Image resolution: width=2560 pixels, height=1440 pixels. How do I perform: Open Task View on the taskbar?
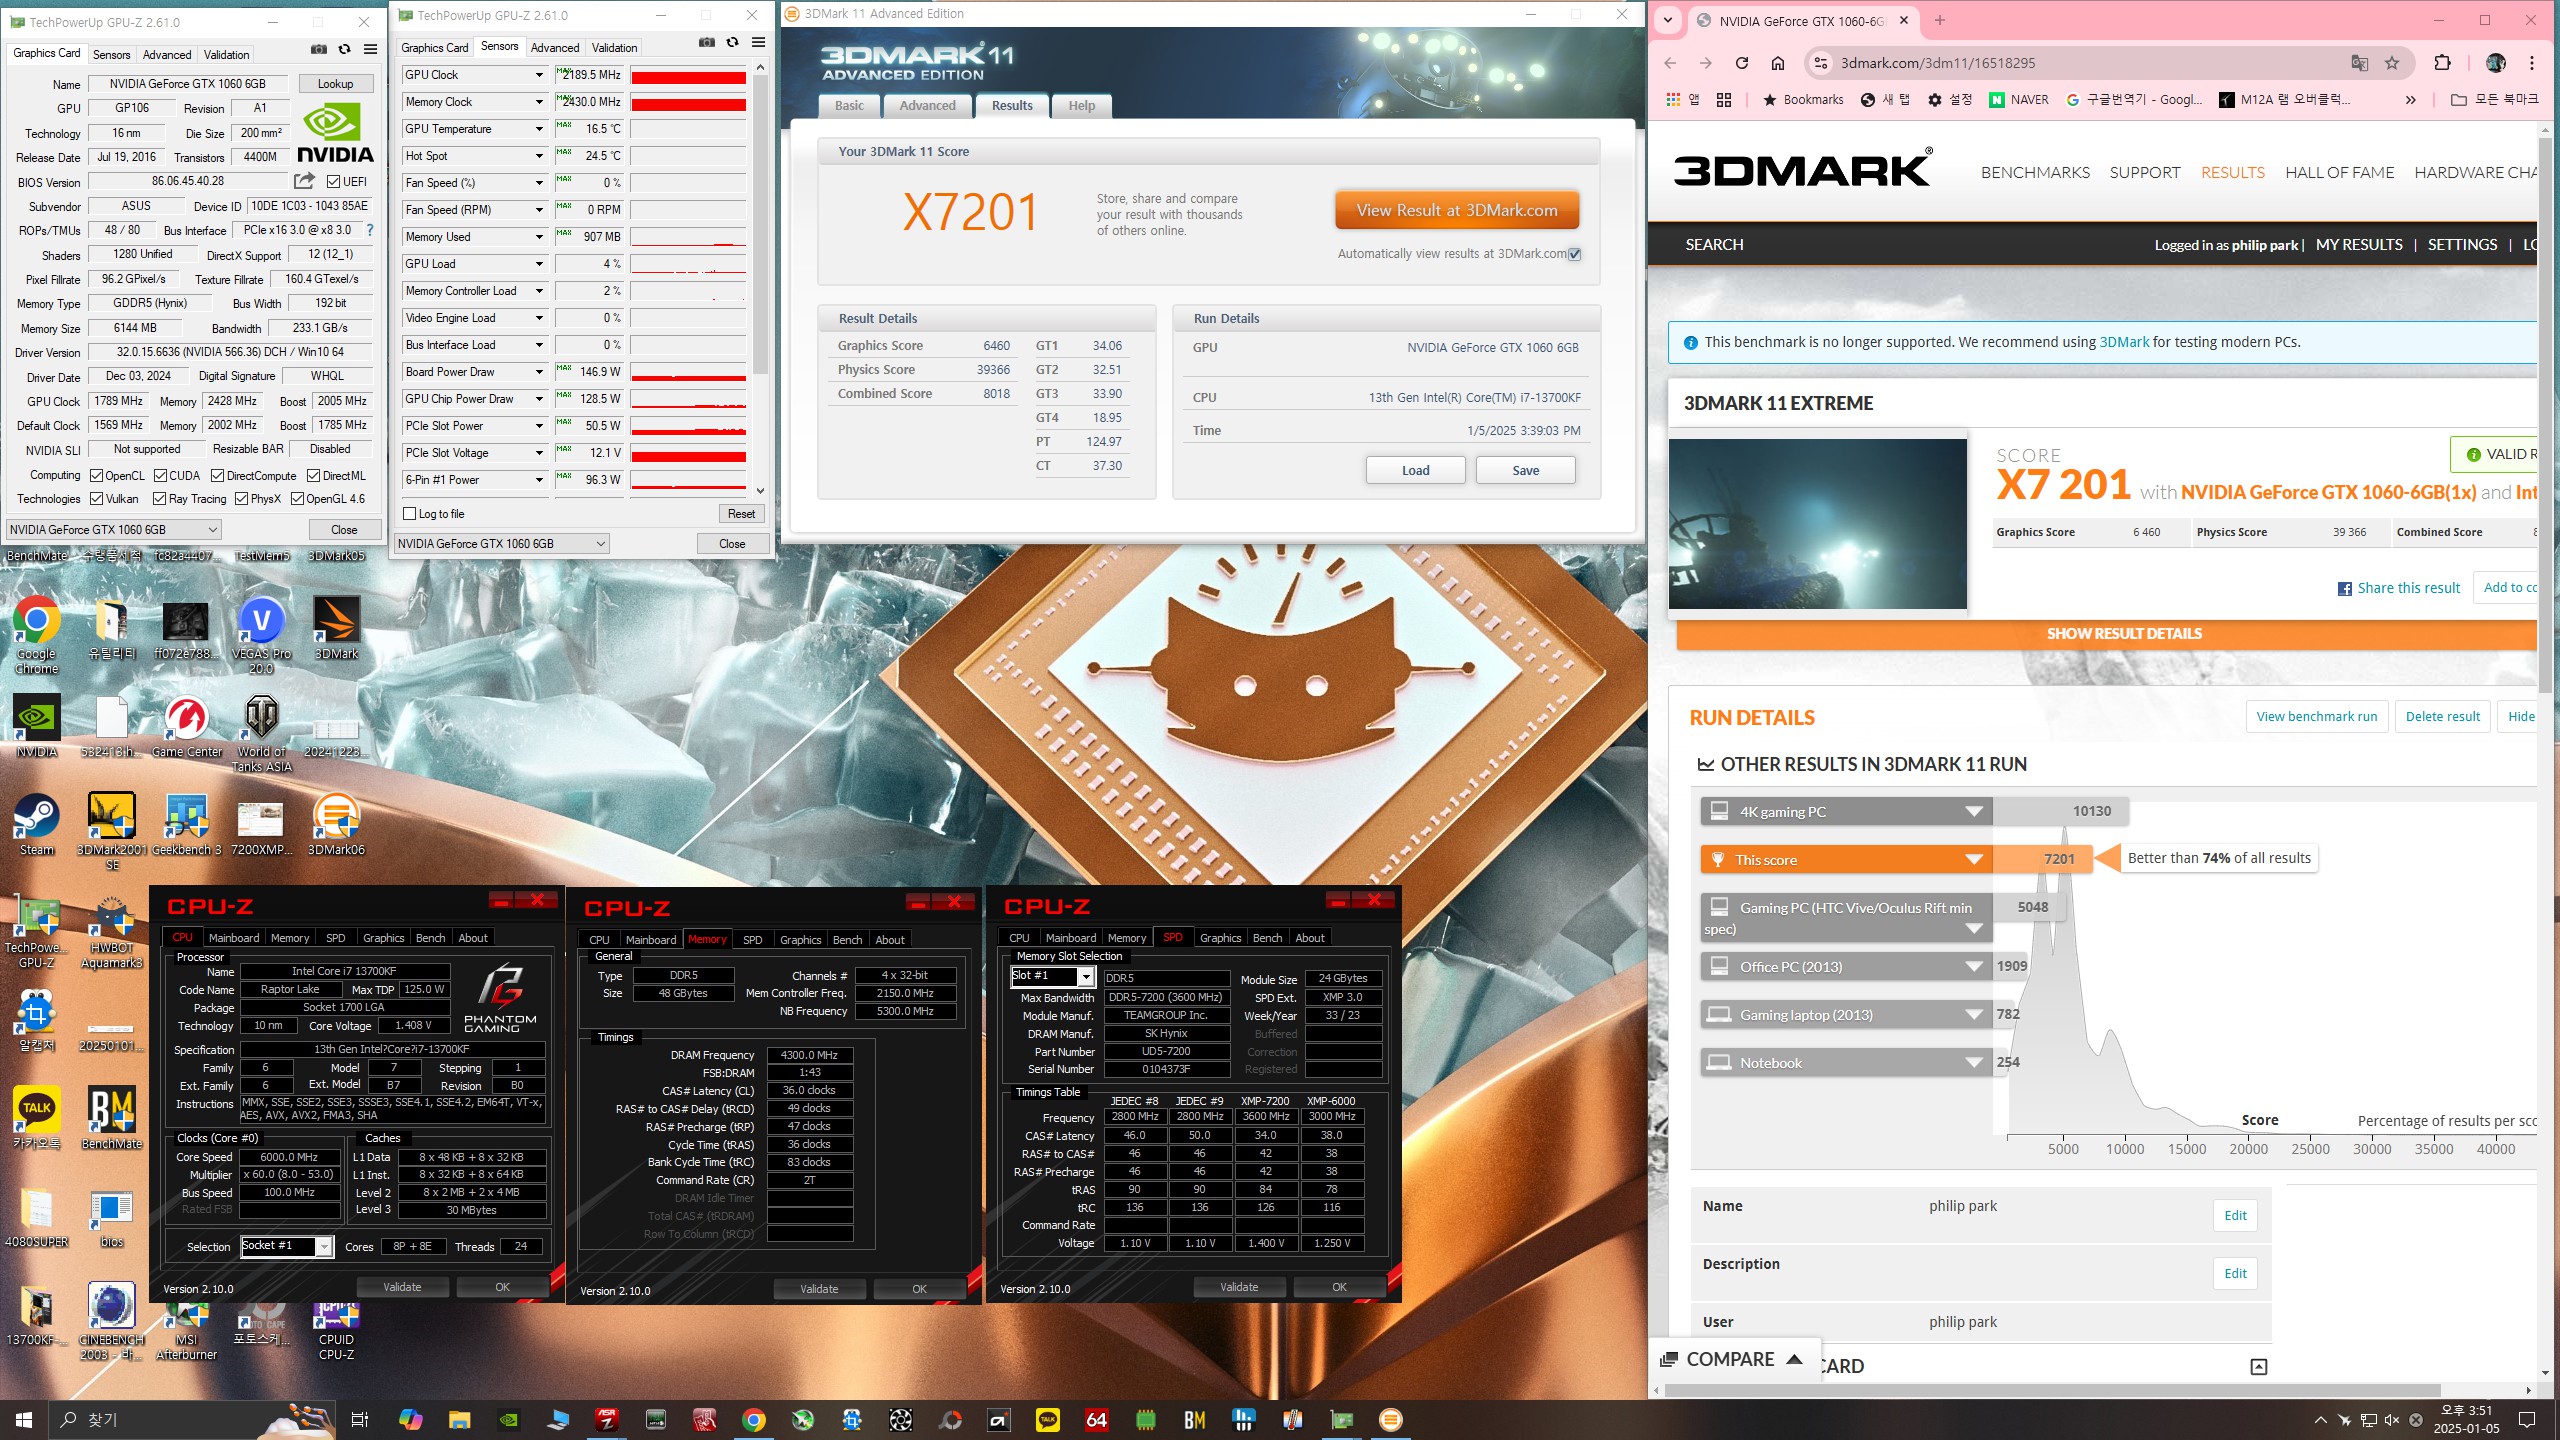360,1419
